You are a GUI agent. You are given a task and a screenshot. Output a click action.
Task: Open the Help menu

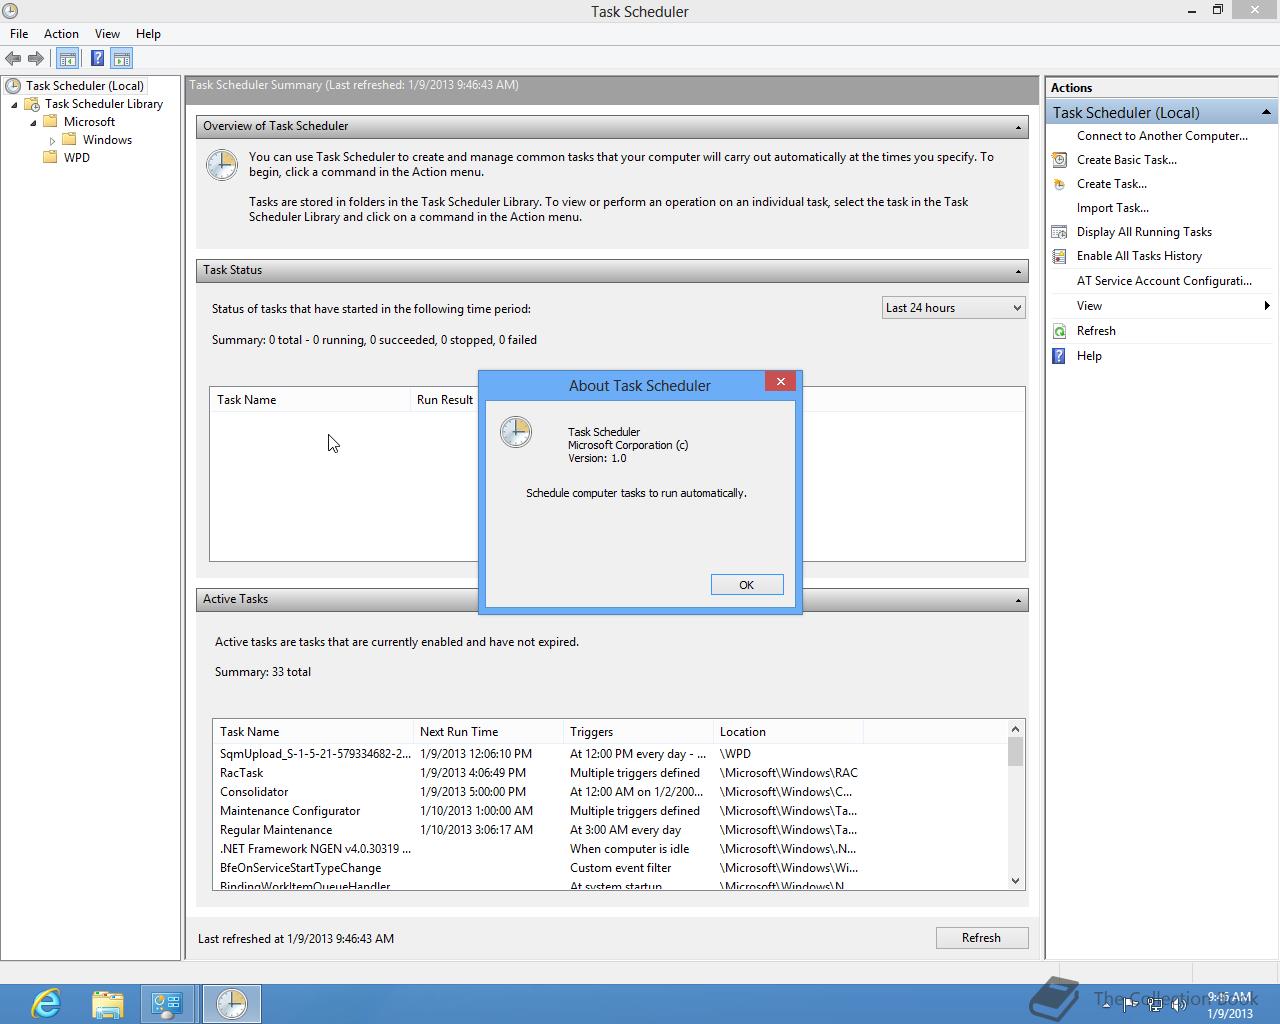pyautogui.click(x=148, y=34)
